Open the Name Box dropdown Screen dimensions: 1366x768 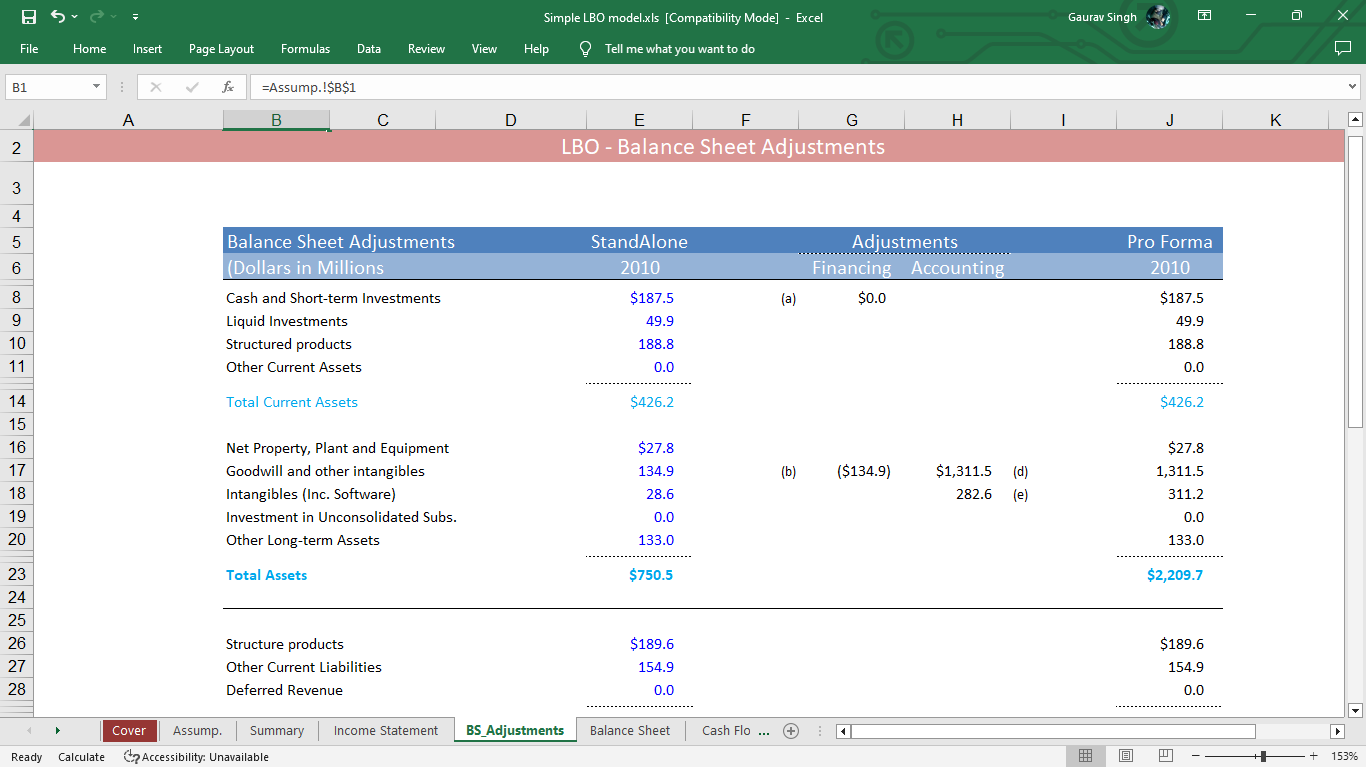click(98, 86)
